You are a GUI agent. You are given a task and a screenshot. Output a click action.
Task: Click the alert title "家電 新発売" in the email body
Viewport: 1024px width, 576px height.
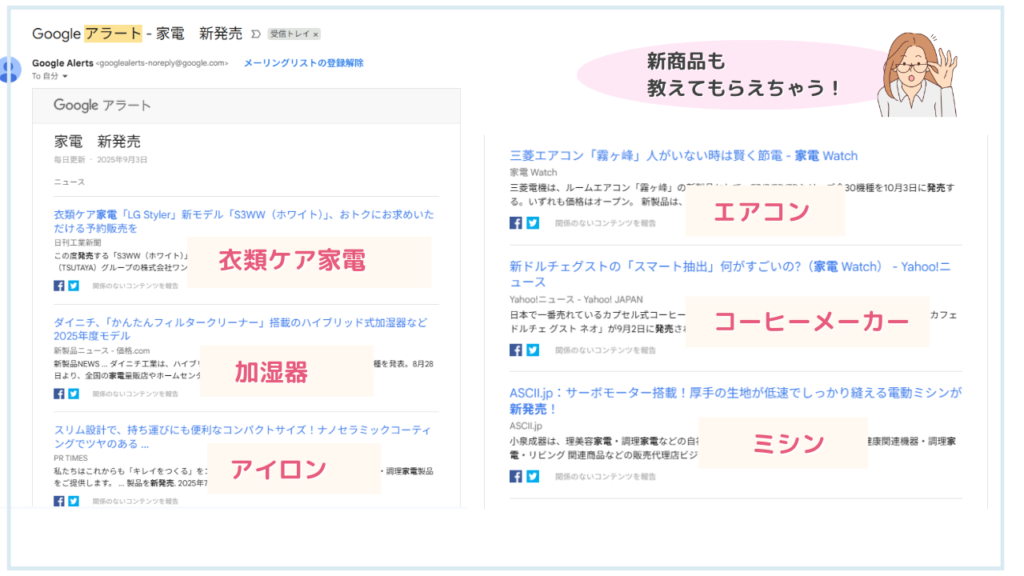point(97,141)
